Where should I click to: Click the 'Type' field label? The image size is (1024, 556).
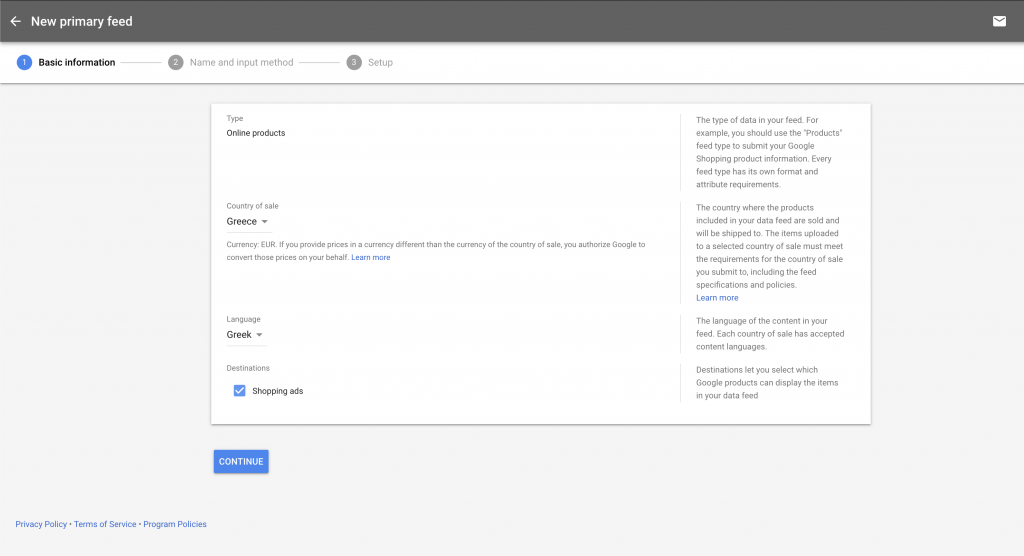234,118
